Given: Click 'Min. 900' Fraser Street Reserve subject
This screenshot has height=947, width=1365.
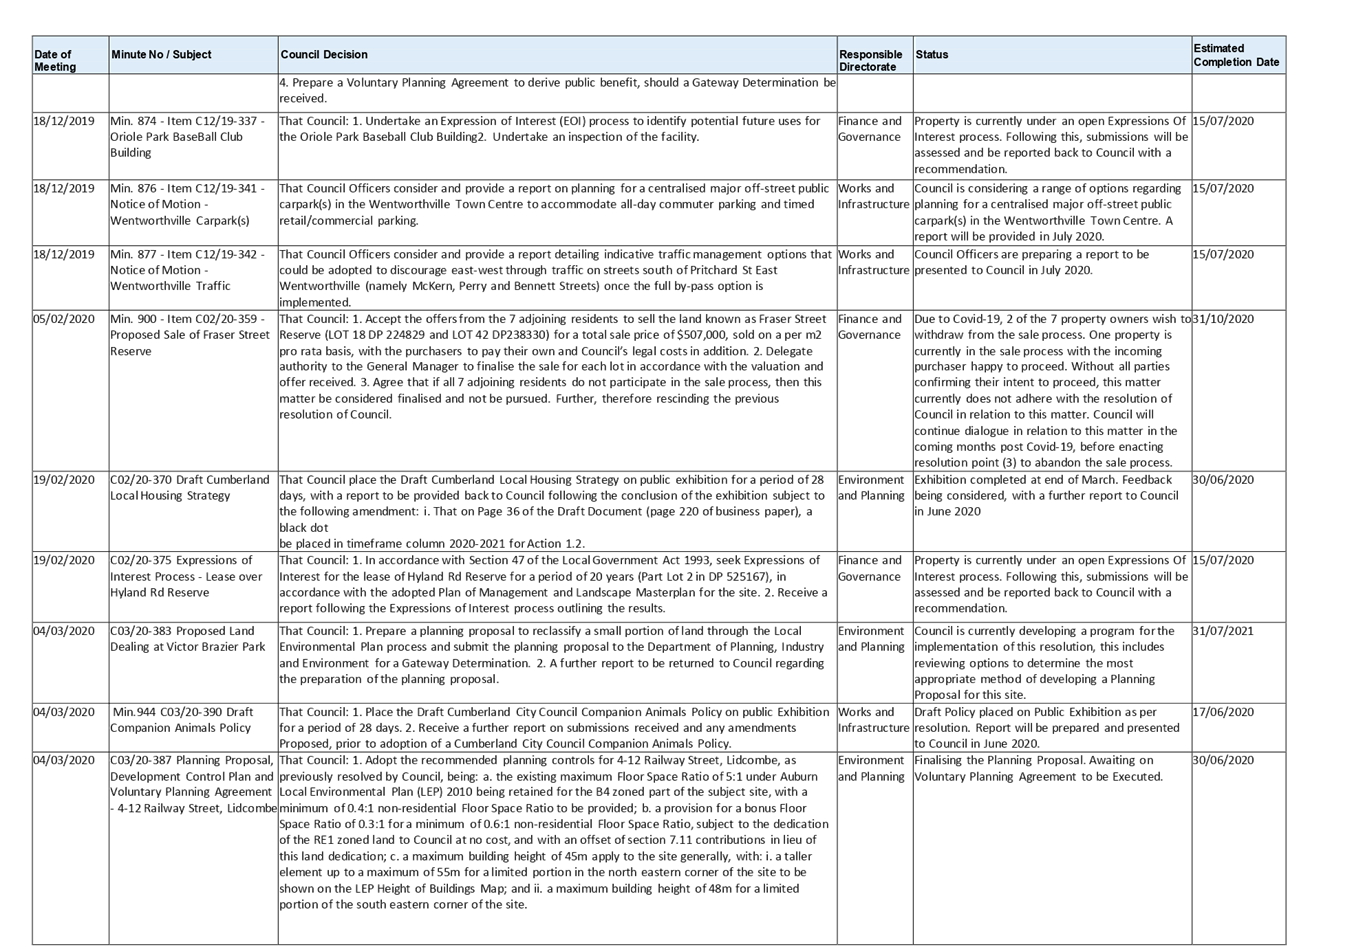Looking at the screenshot, I should tap(190, 335).
